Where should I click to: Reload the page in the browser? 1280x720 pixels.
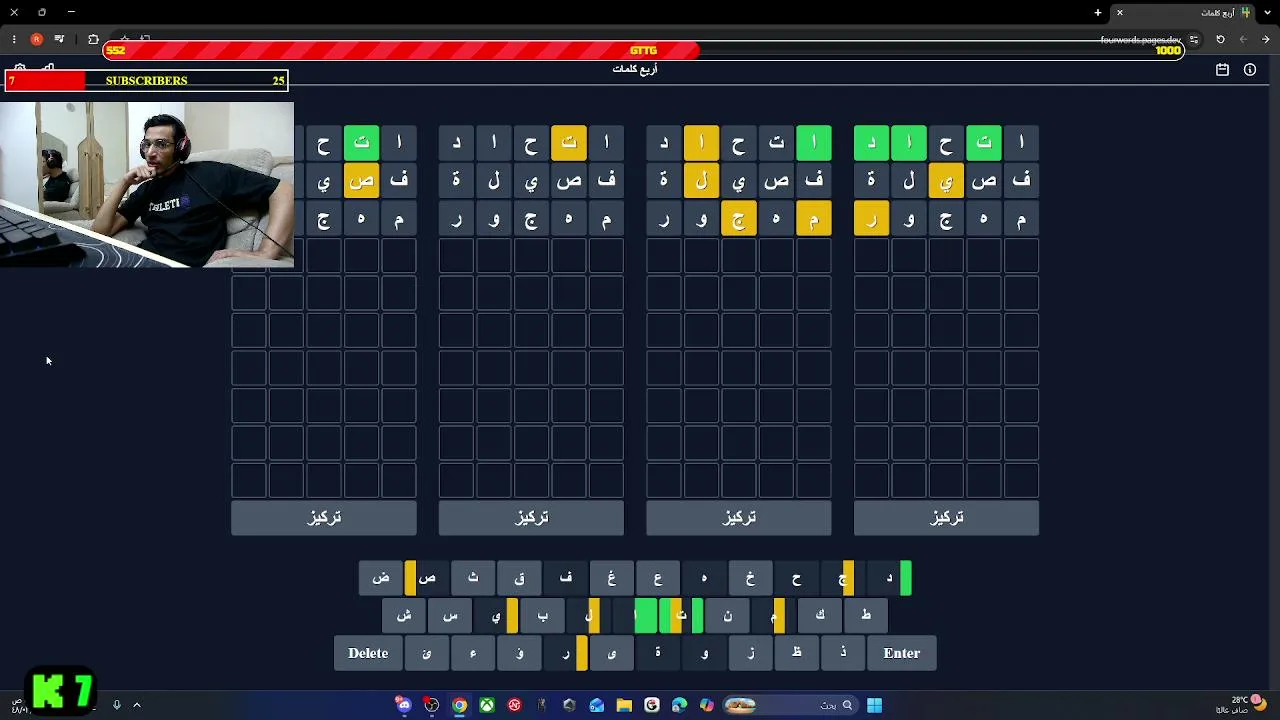click(x=1220, y=40)
